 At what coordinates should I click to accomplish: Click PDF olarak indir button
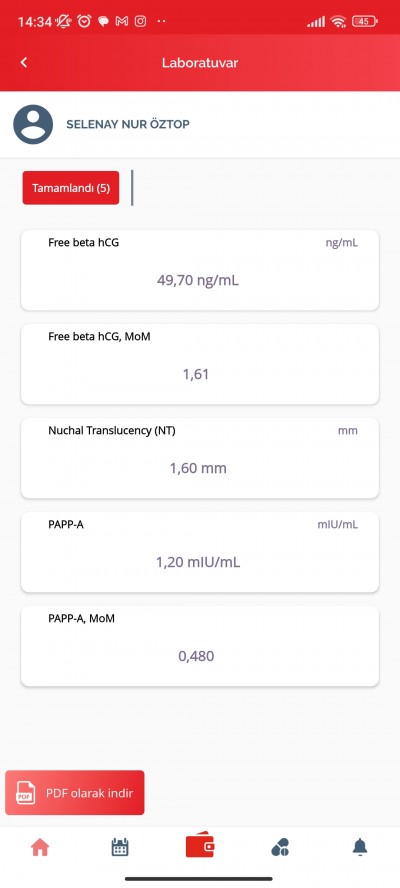[75, 793]
